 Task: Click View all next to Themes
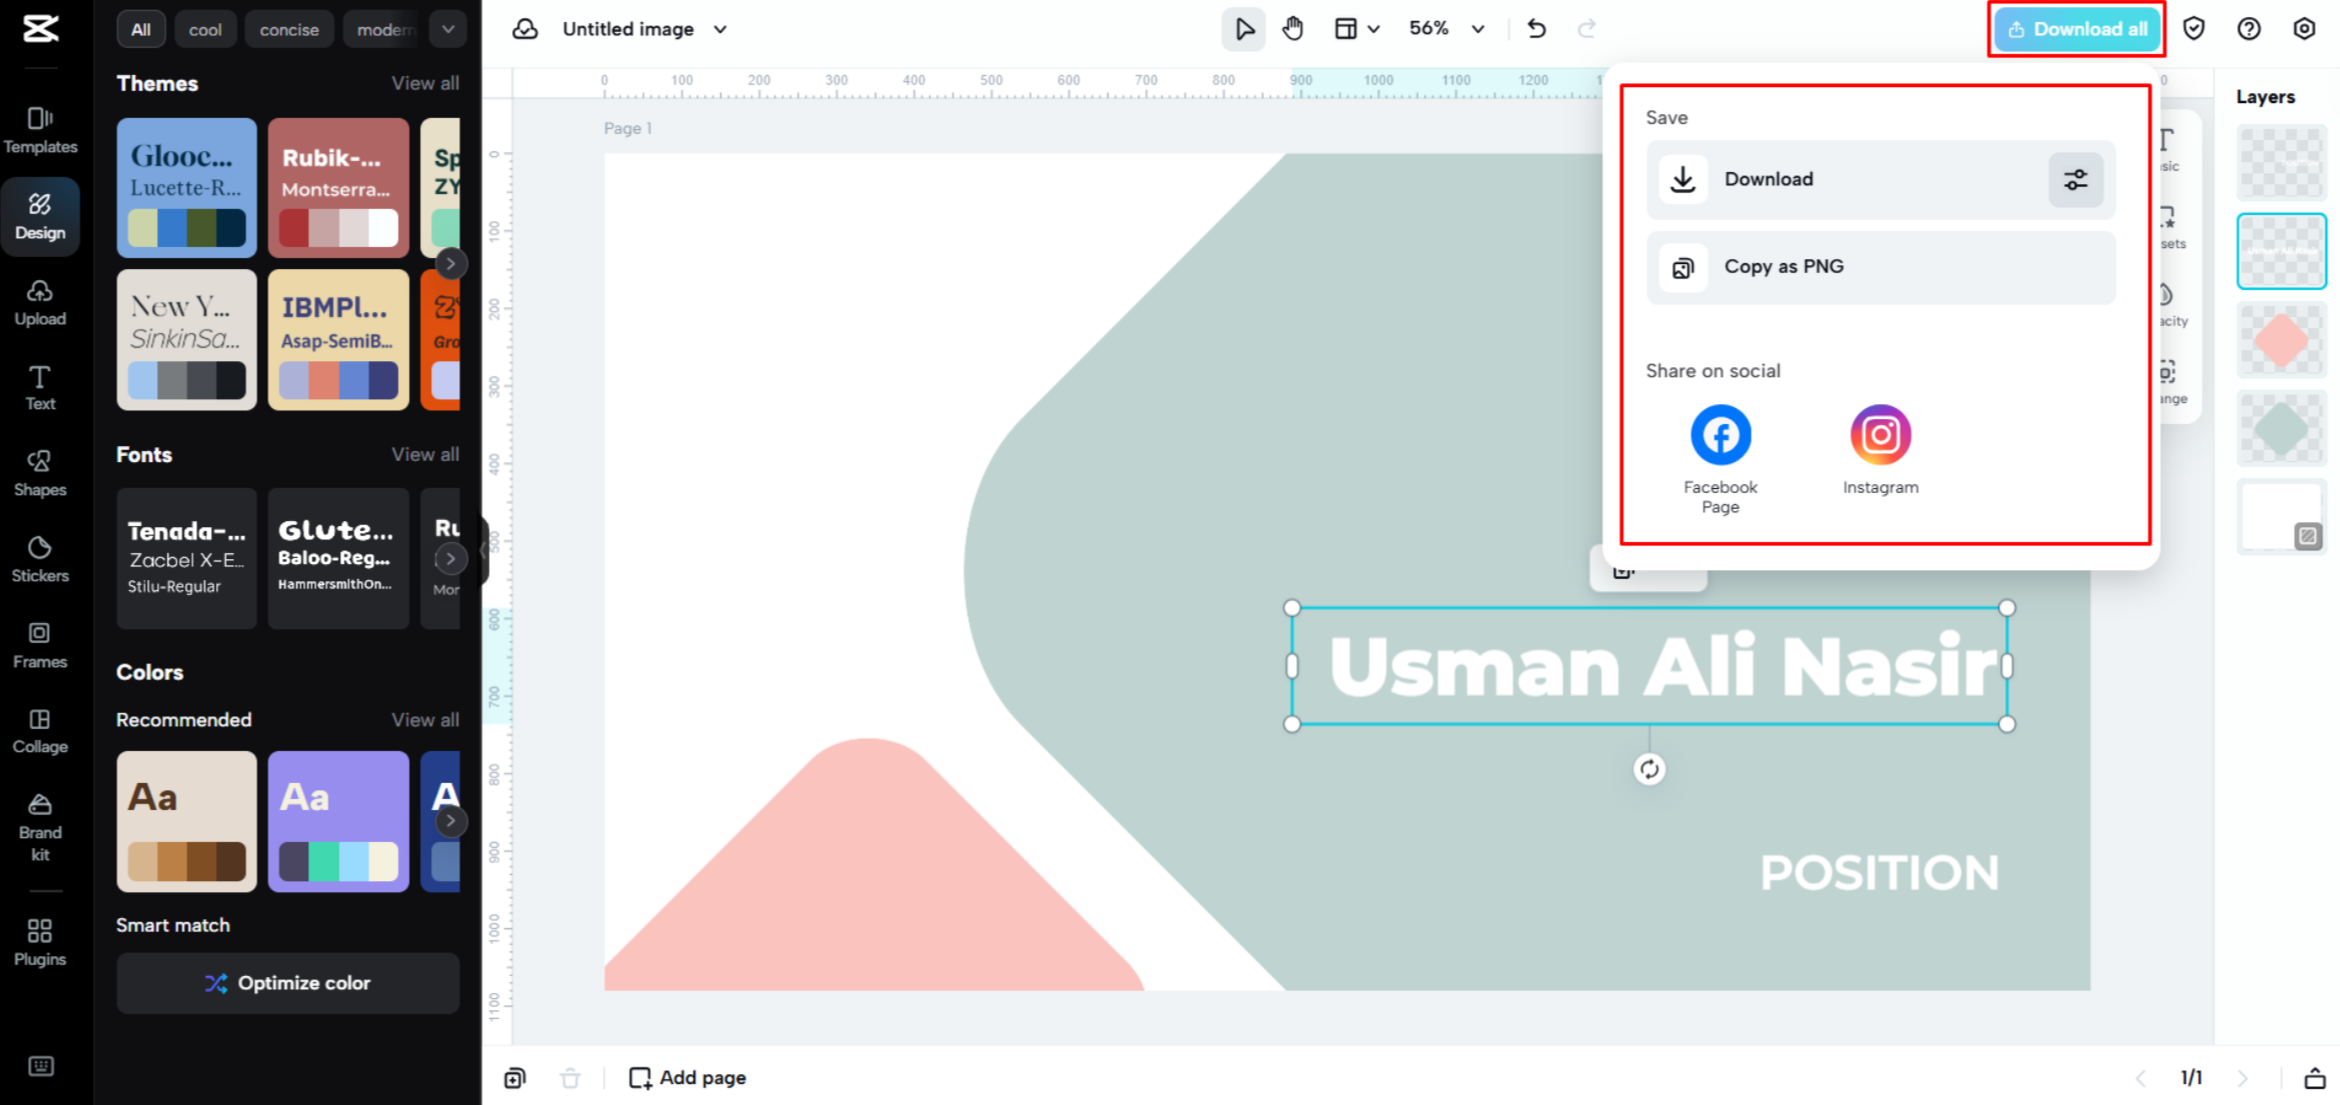pos(425,83)
